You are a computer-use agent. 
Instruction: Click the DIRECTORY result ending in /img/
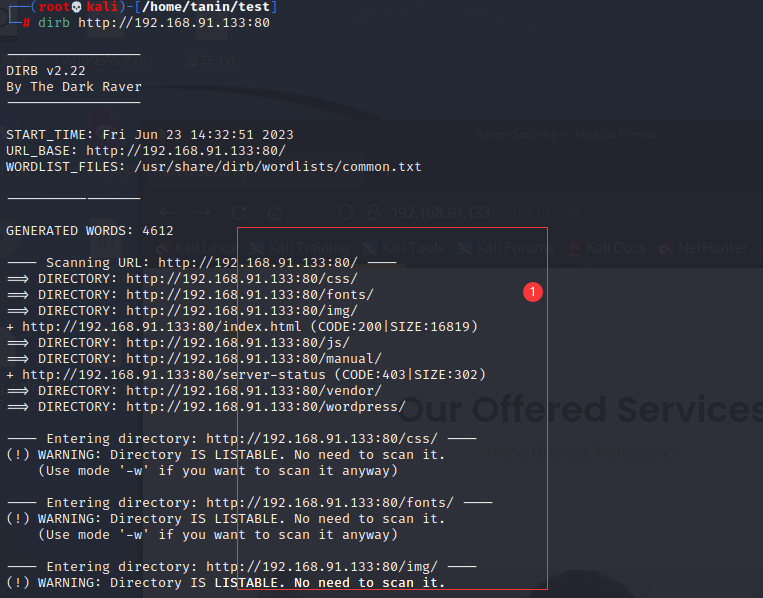pos(182,310)
